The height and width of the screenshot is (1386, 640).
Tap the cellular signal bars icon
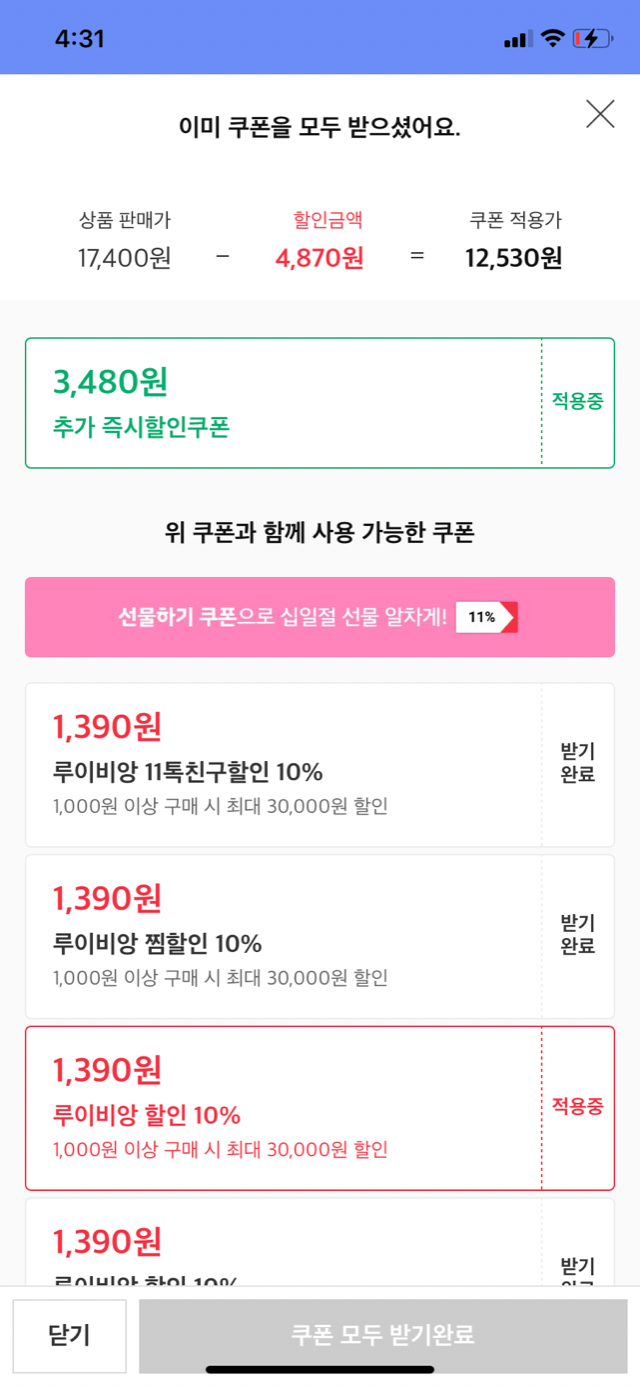(518, 40)
